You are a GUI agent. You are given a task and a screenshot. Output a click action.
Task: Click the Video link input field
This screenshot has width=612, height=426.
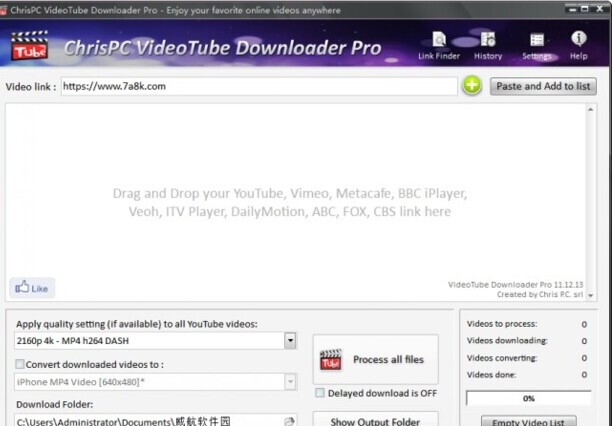(x=259, y=86)
